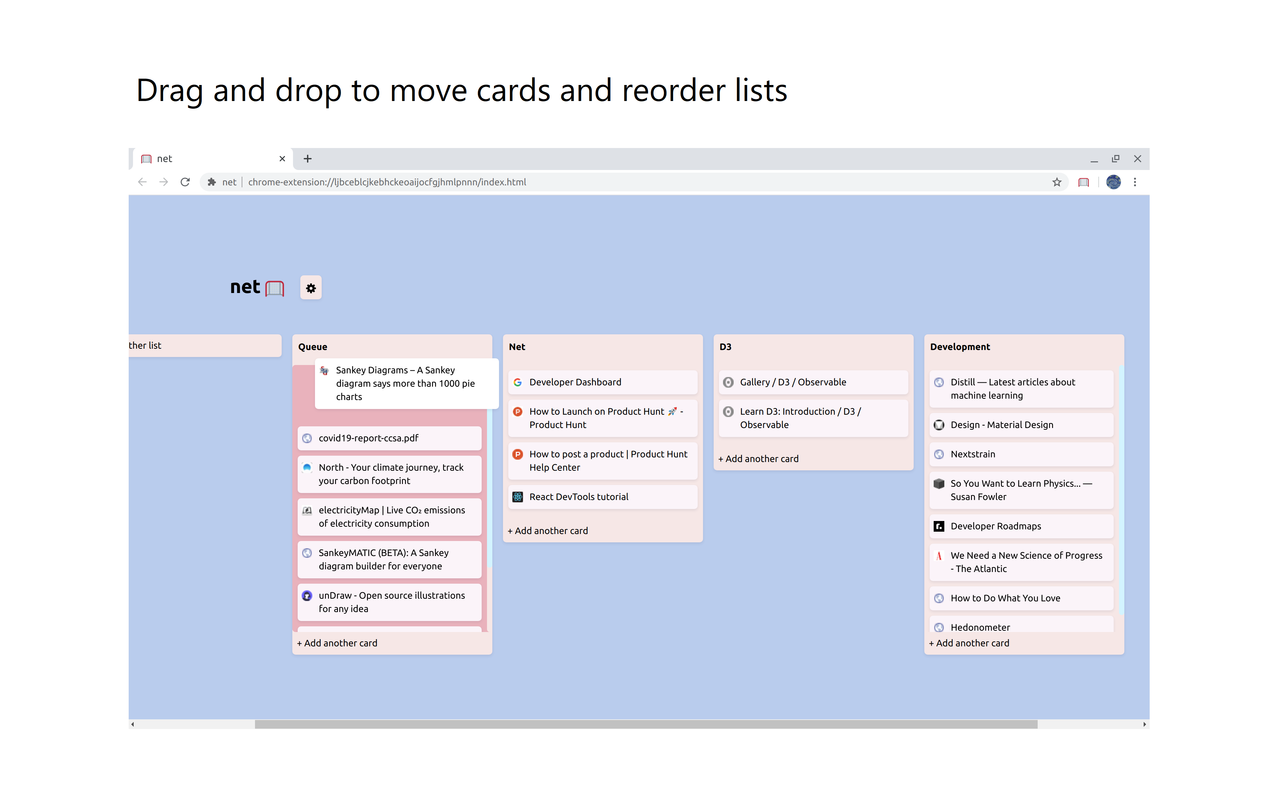Add another card to the D3 list

[x=758, y=459]
